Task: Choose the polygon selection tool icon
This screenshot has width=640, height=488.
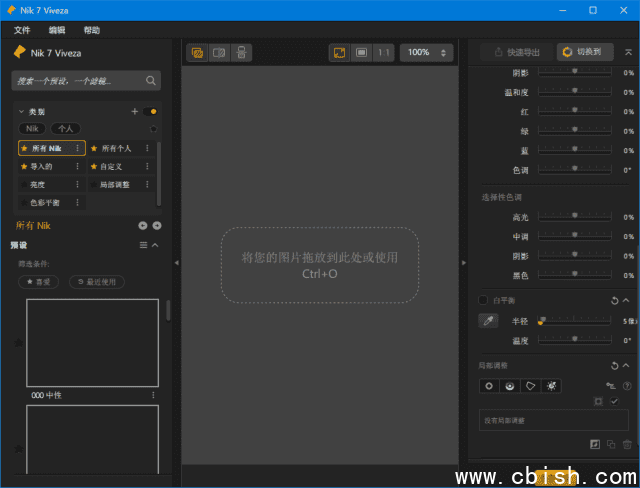Action: [x=531, y=385]
